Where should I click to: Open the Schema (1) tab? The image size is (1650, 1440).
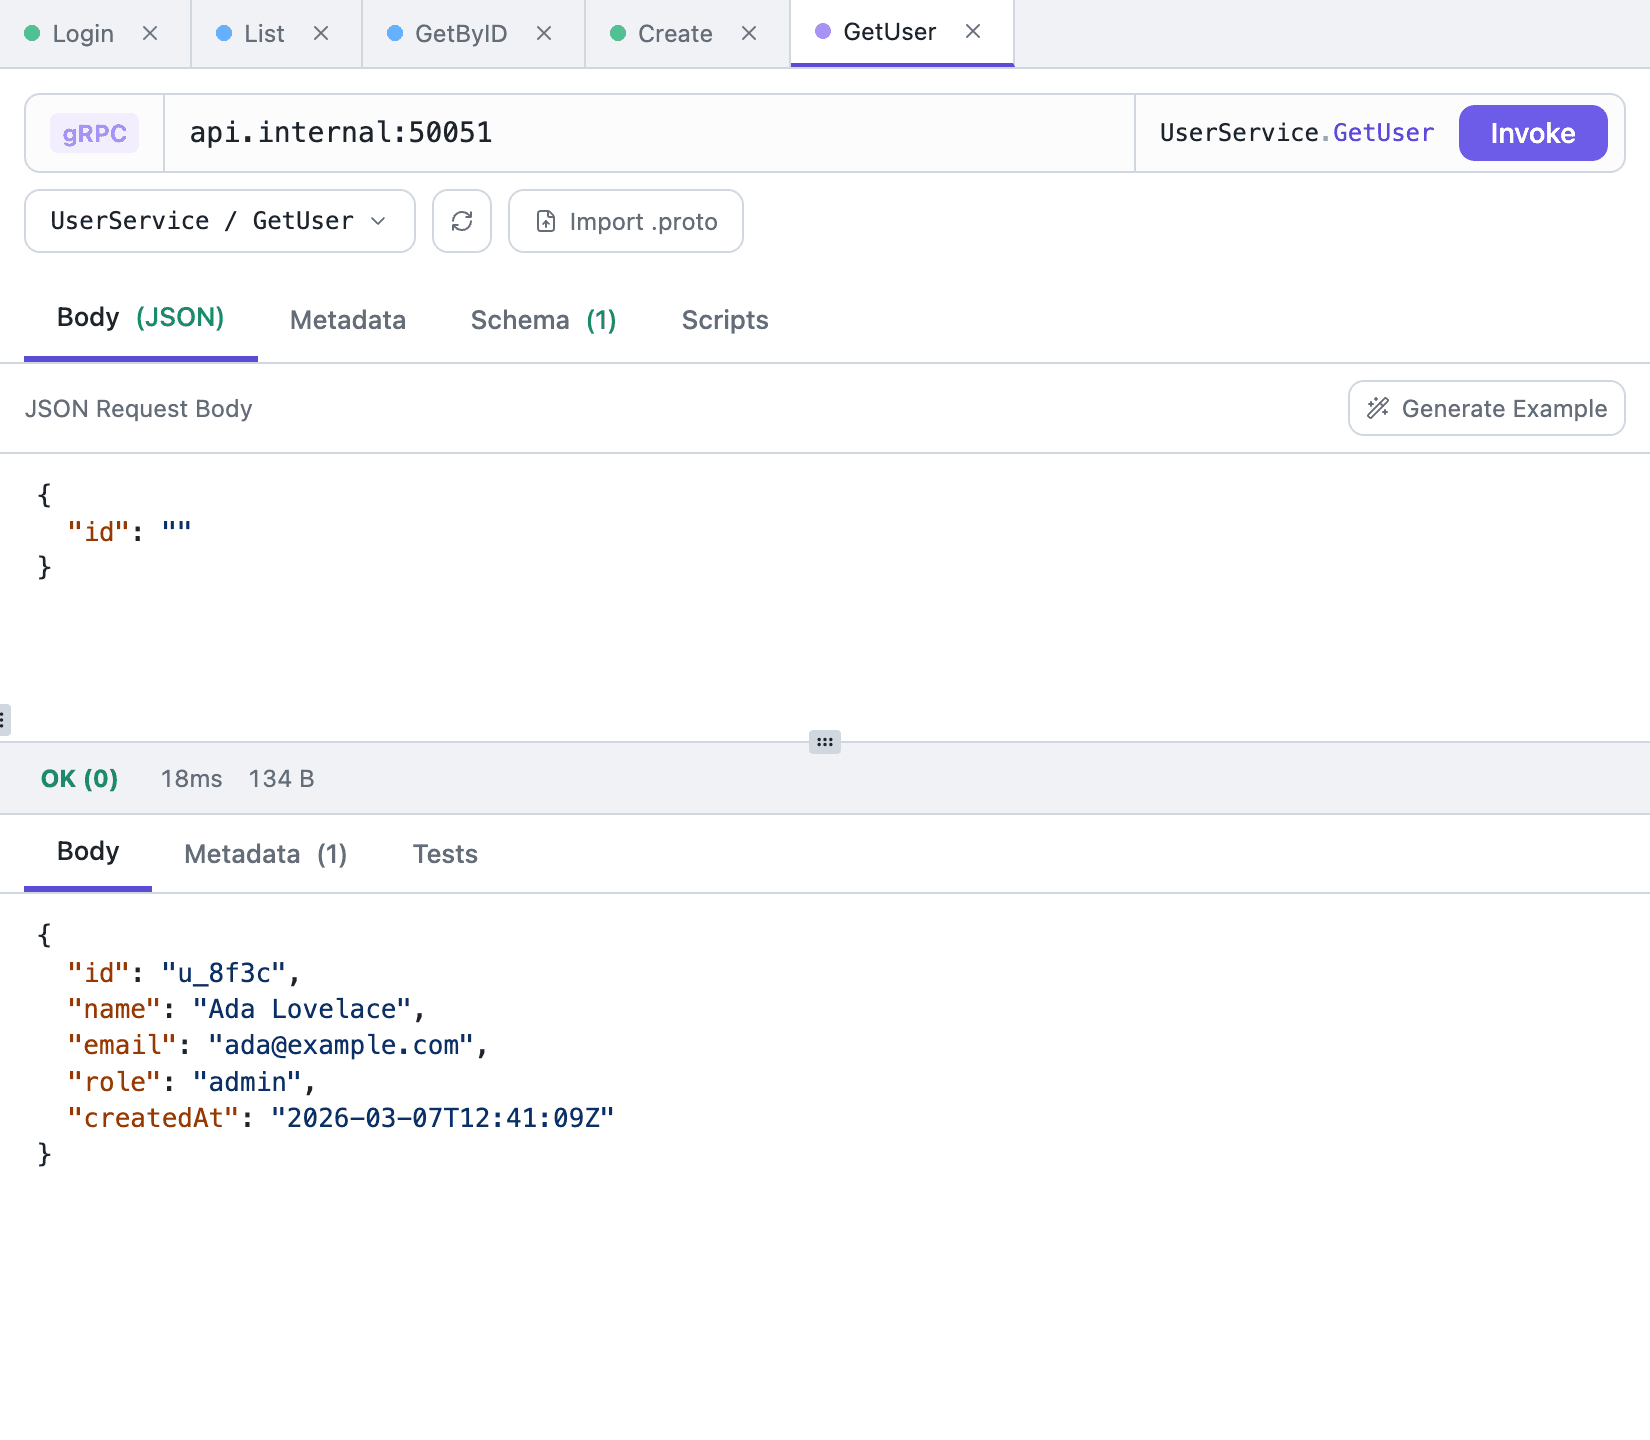pyautogui.click(x=543, y=320)
